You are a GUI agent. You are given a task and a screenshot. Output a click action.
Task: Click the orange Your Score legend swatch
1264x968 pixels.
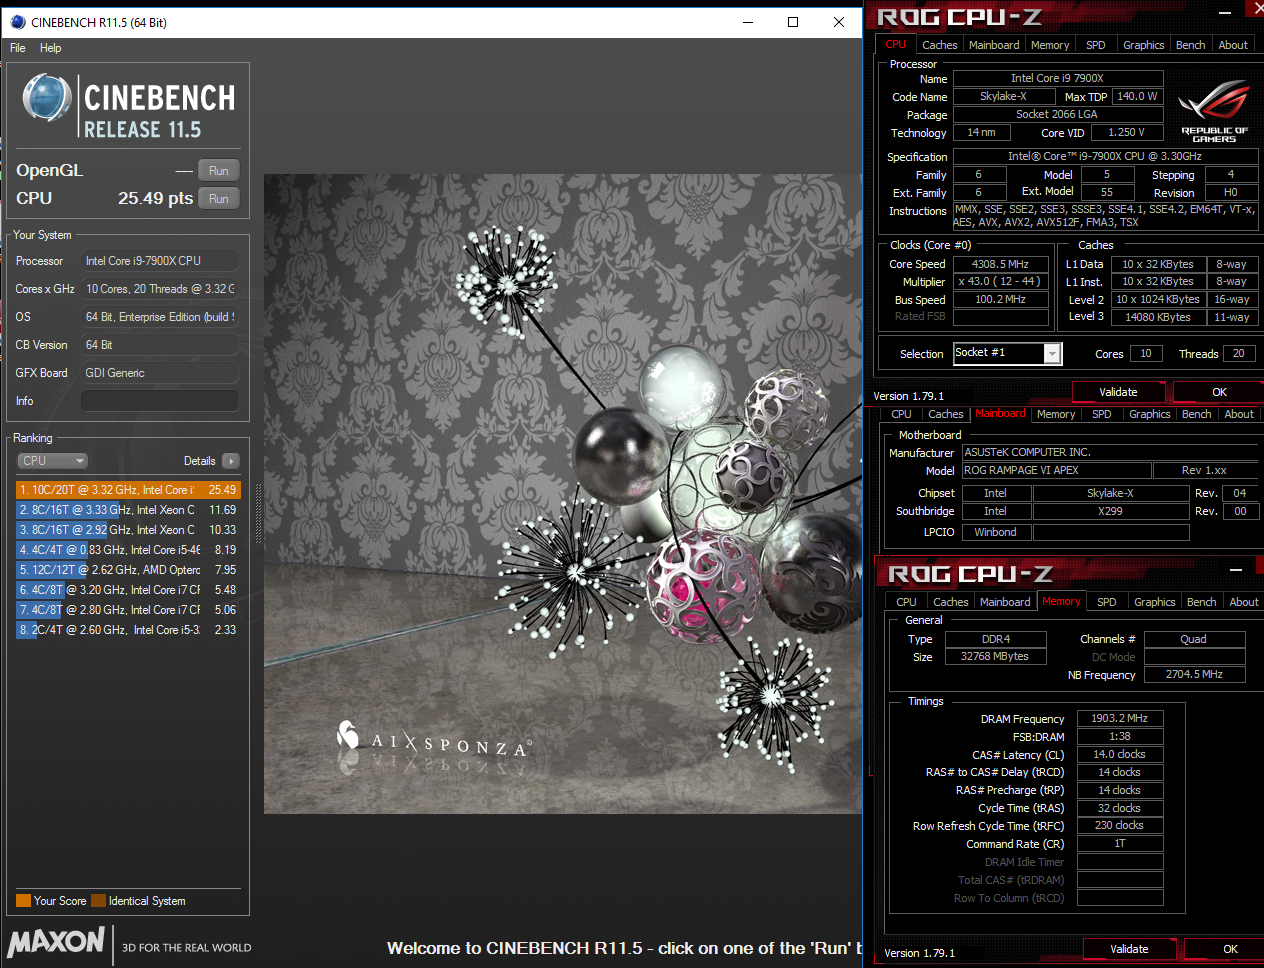[x=24, y=901]
